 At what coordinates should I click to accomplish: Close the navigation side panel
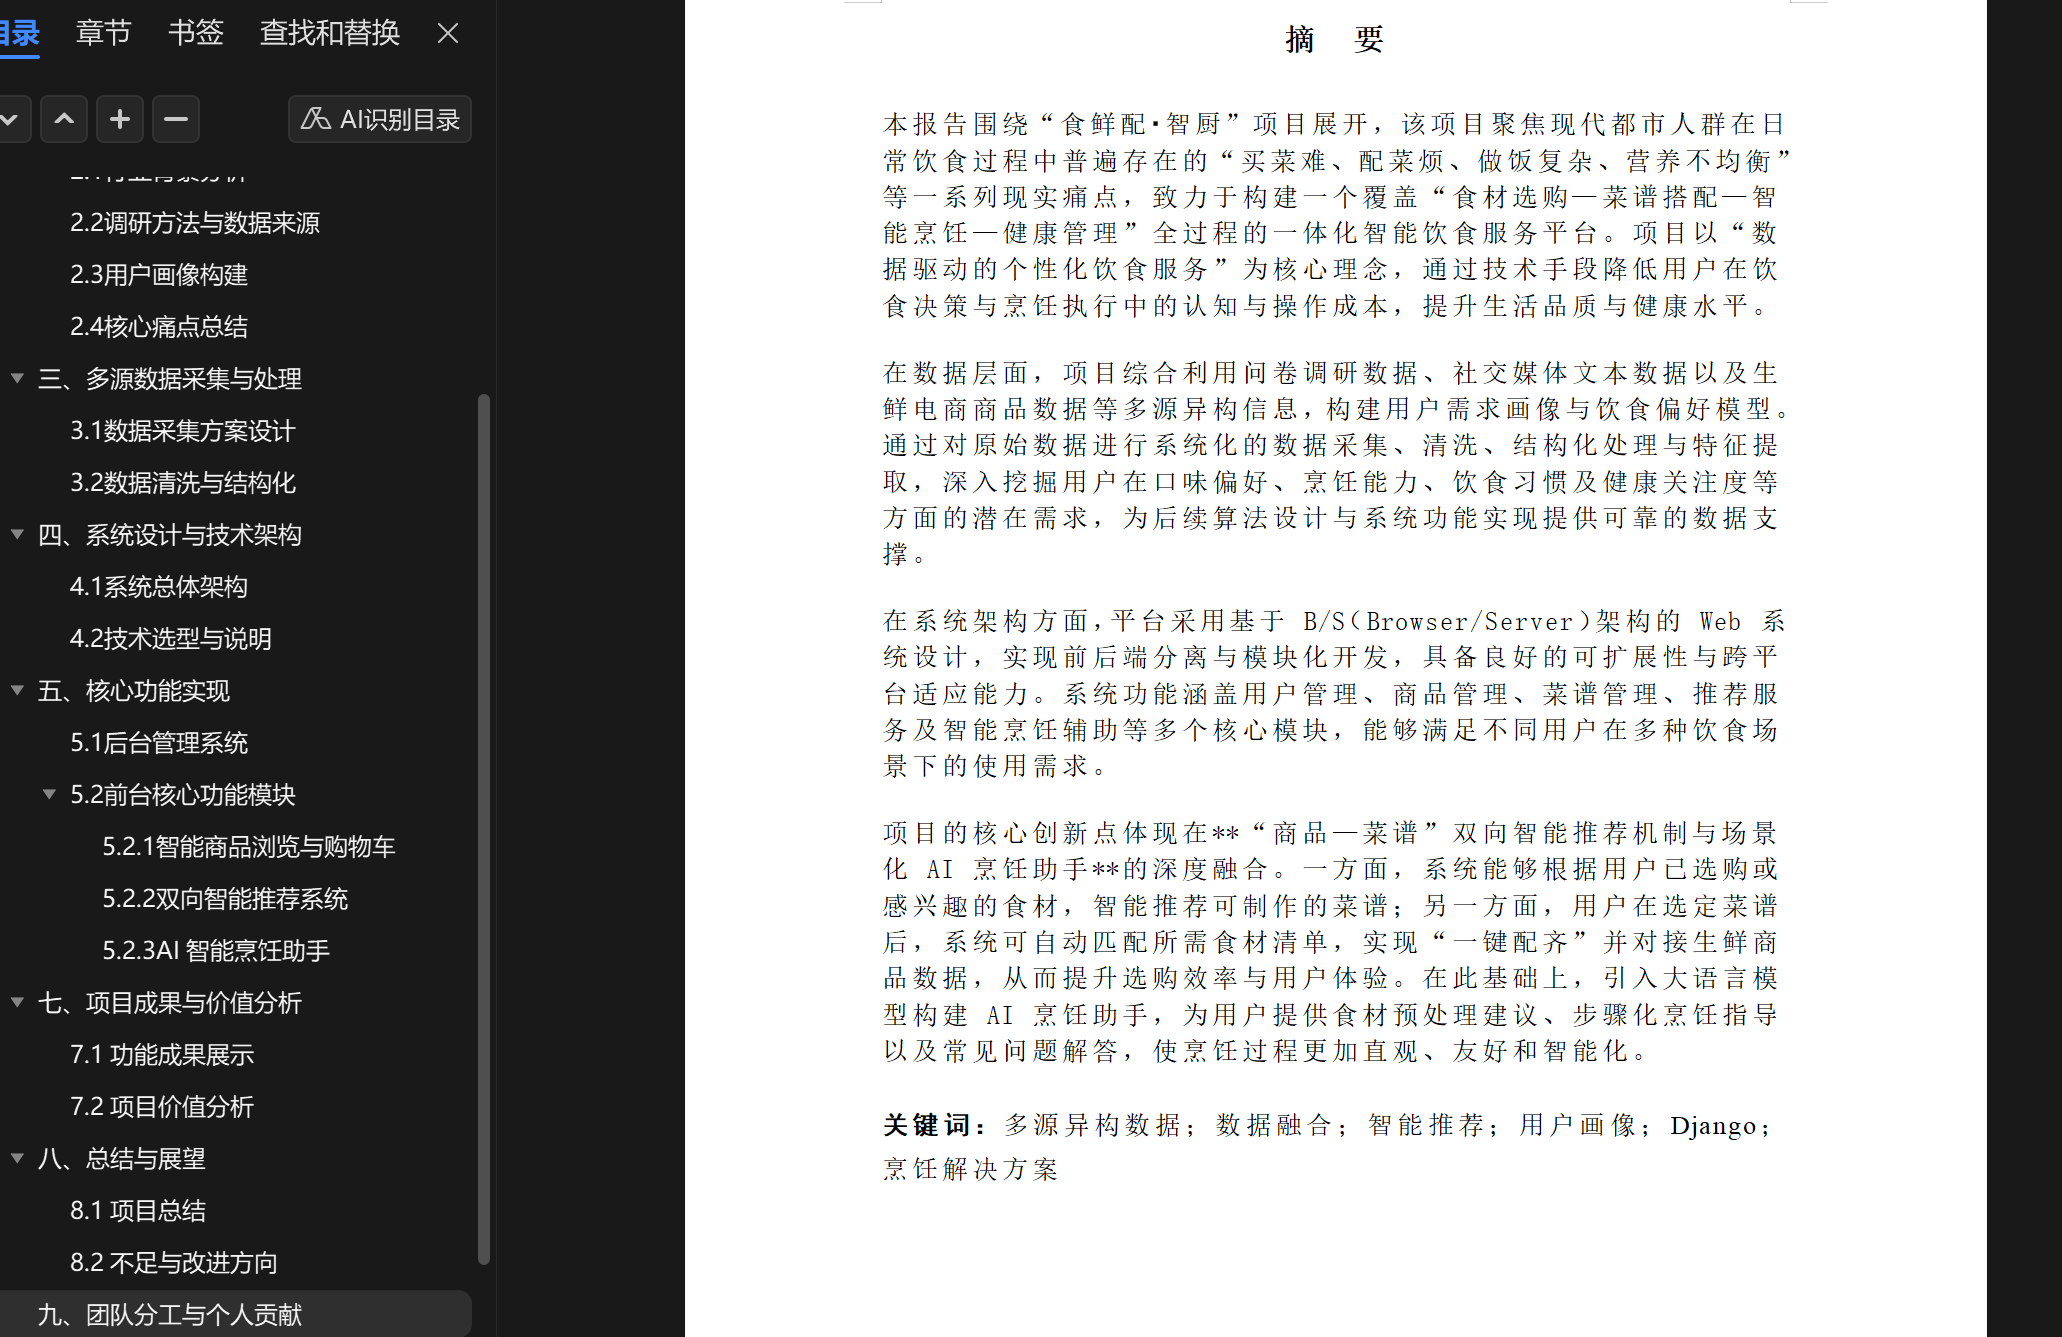pyautogui.click(x=448, y=34)
